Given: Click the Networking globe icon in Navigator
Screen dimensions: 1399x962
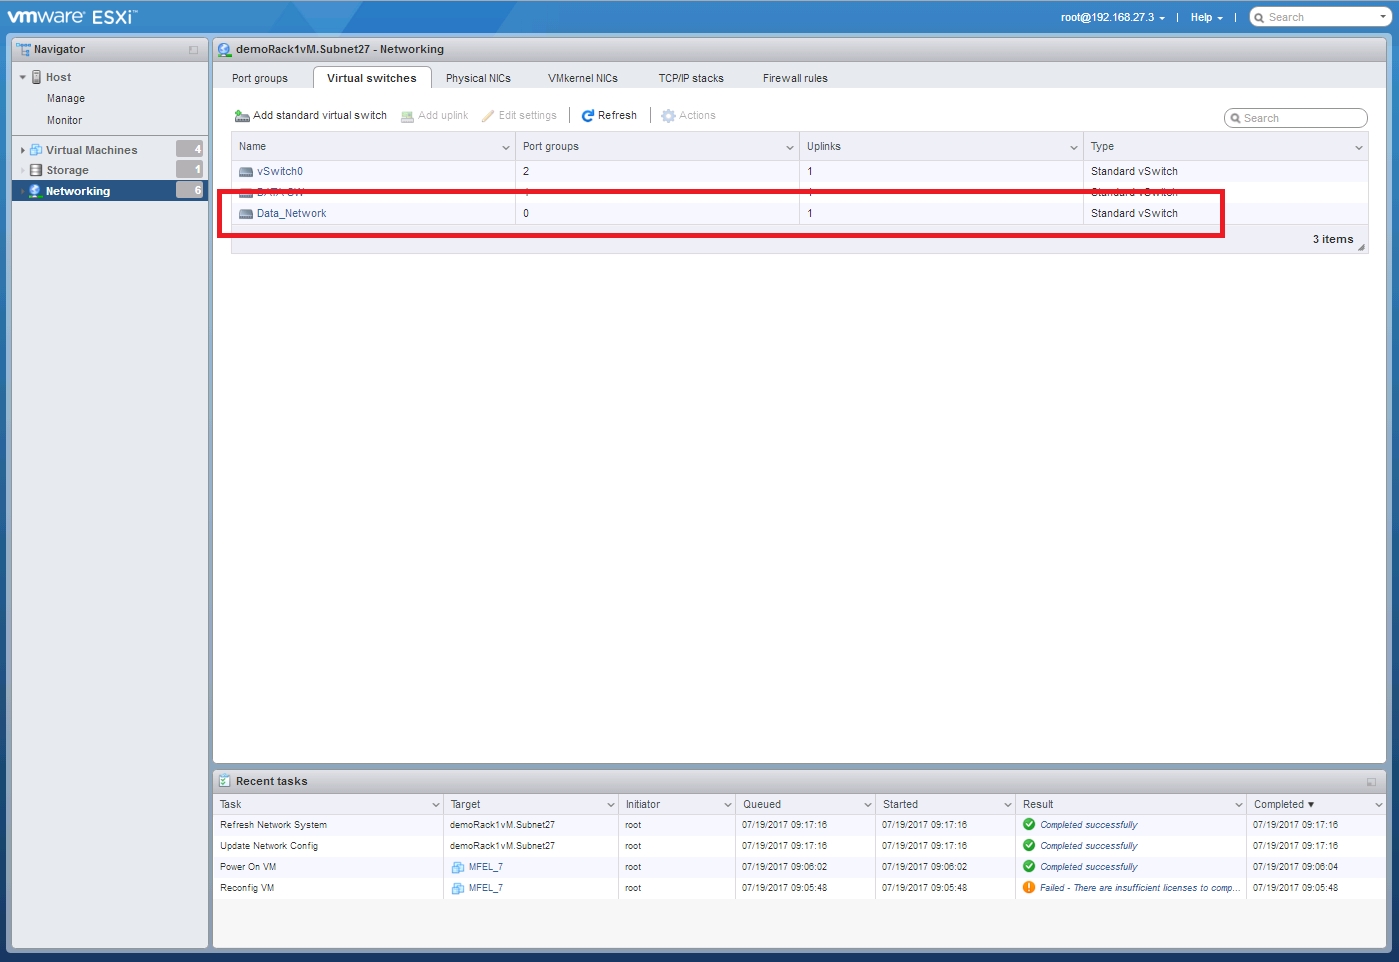Looking at the screenshot, I should pyautogui.click(x=35, y=191).
